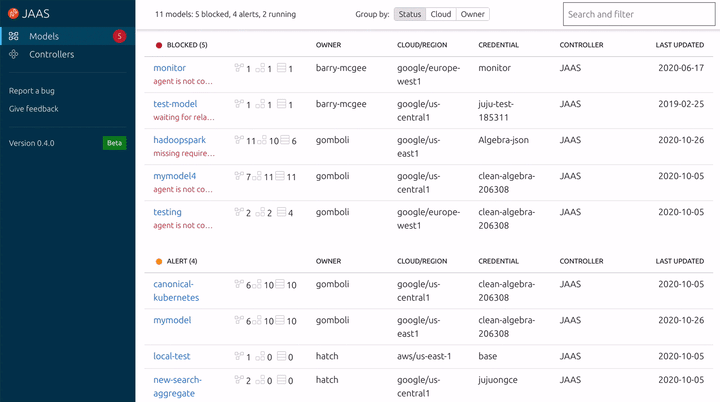The image size is (720, 402).
Task: Click 'jujuongce' credential cell
Action: [x=498, y=380]
